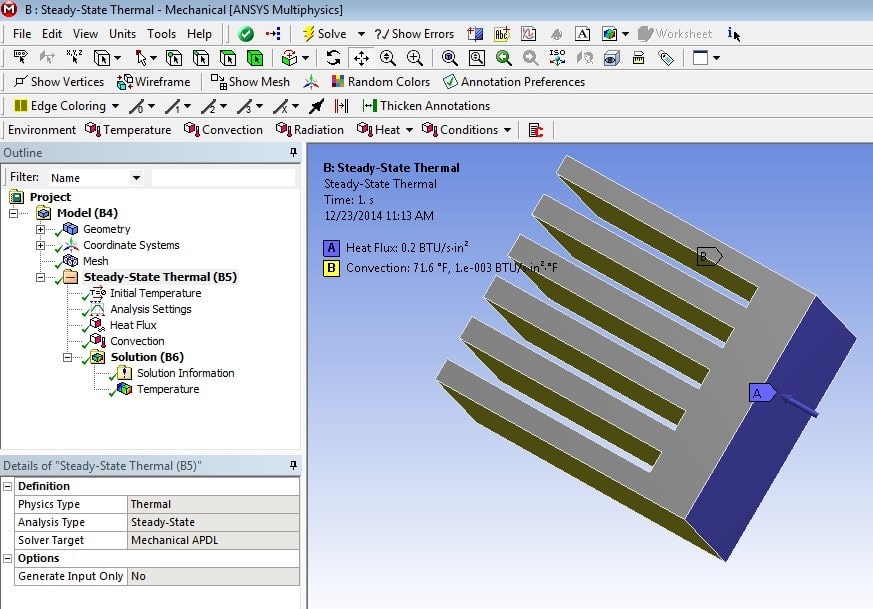Toggle Annotation Preferences
873x609 pixels.
513,82
